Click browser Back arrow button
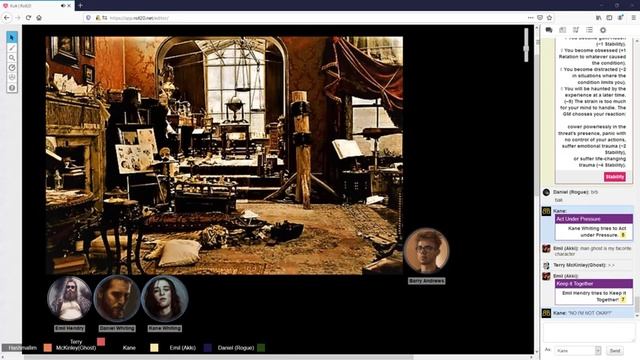This screenshot has width=640, height=360. (x=7, y=18)
